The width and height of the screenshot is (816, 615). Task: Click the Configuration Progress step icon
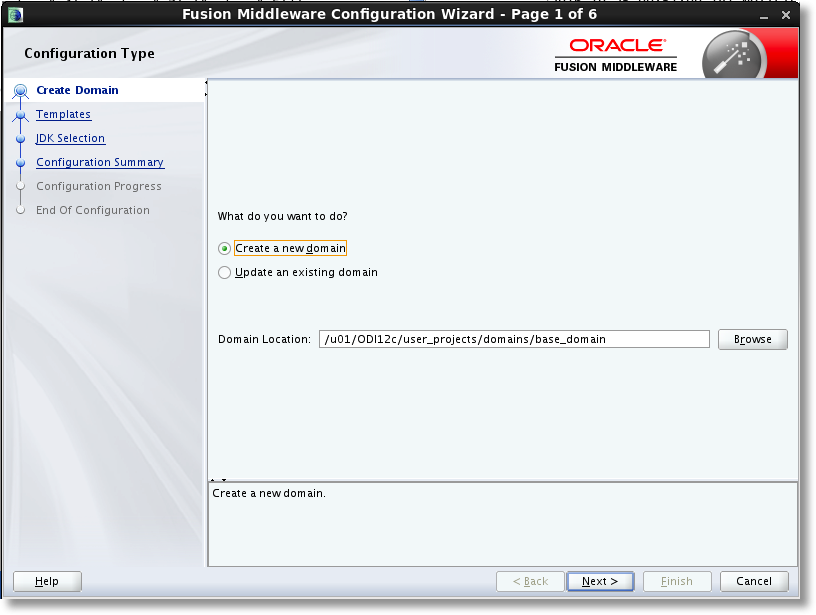click(21, 186)
